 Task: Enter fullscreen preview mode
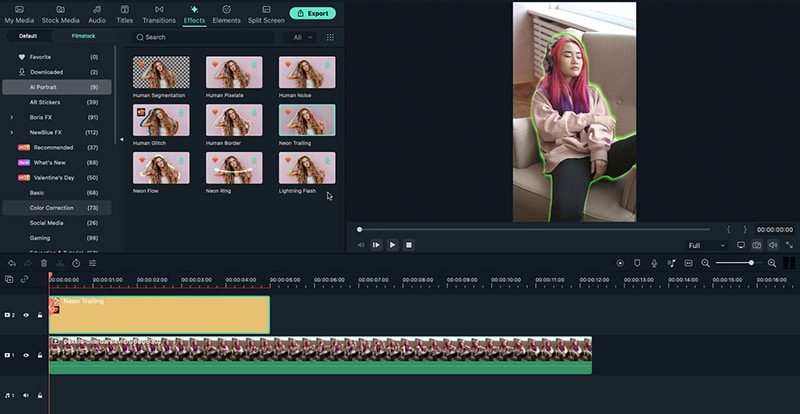789,245
